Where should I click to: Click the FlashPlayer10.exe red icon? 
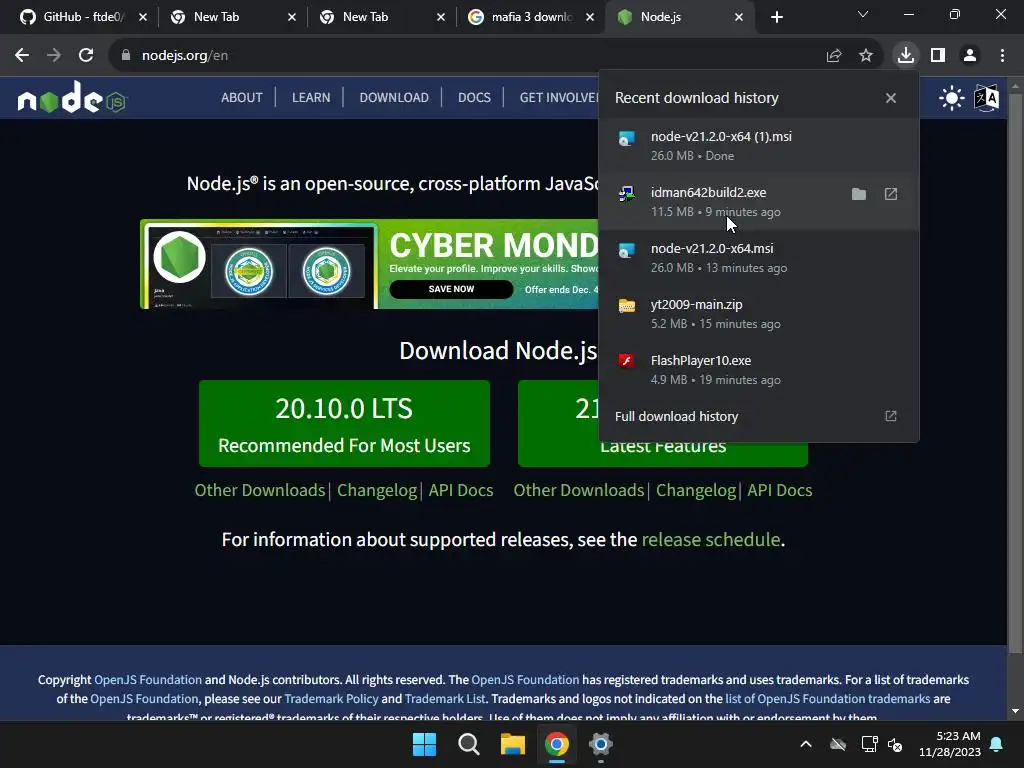click(x=627, y=361)
